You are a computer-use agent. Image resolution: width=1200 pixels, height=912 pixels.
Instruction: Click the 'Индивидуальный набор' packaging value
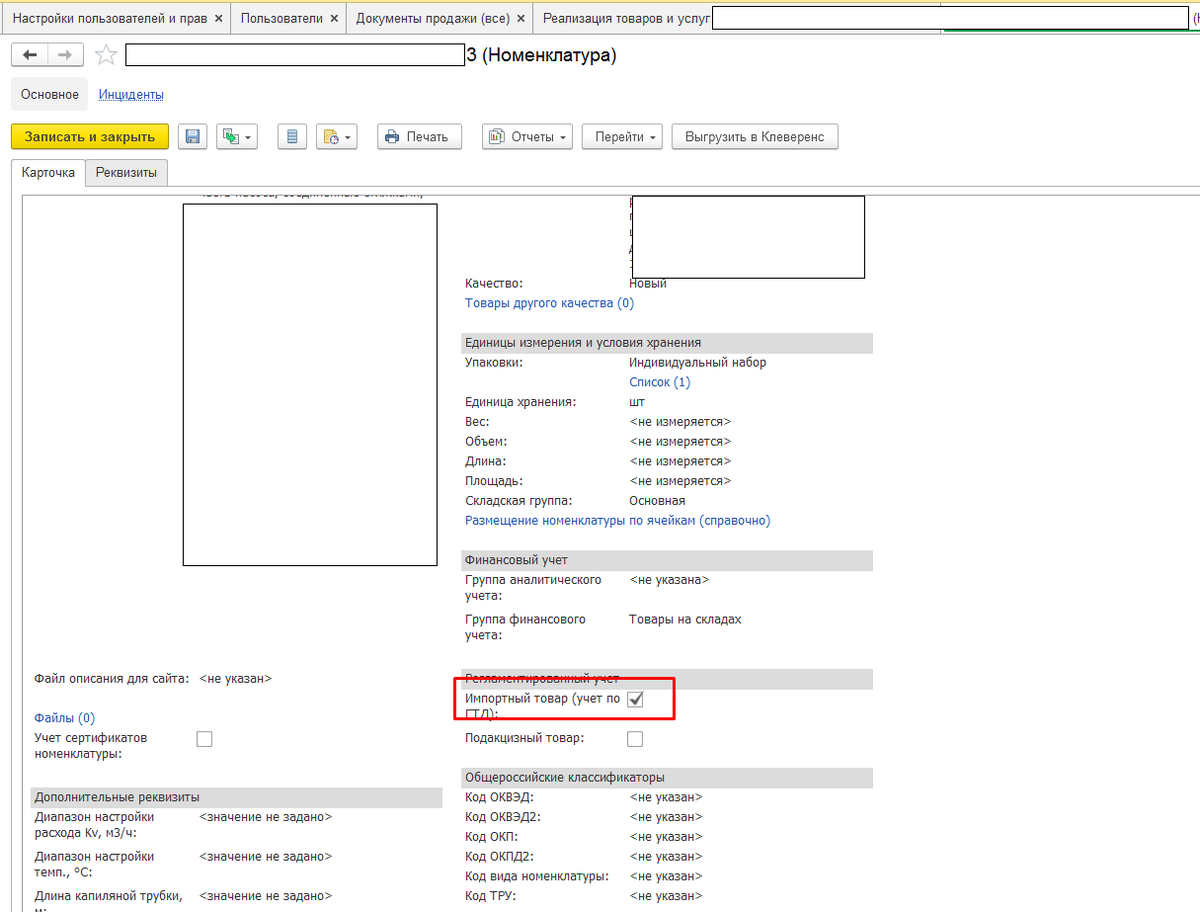click(x=698, y=363)
